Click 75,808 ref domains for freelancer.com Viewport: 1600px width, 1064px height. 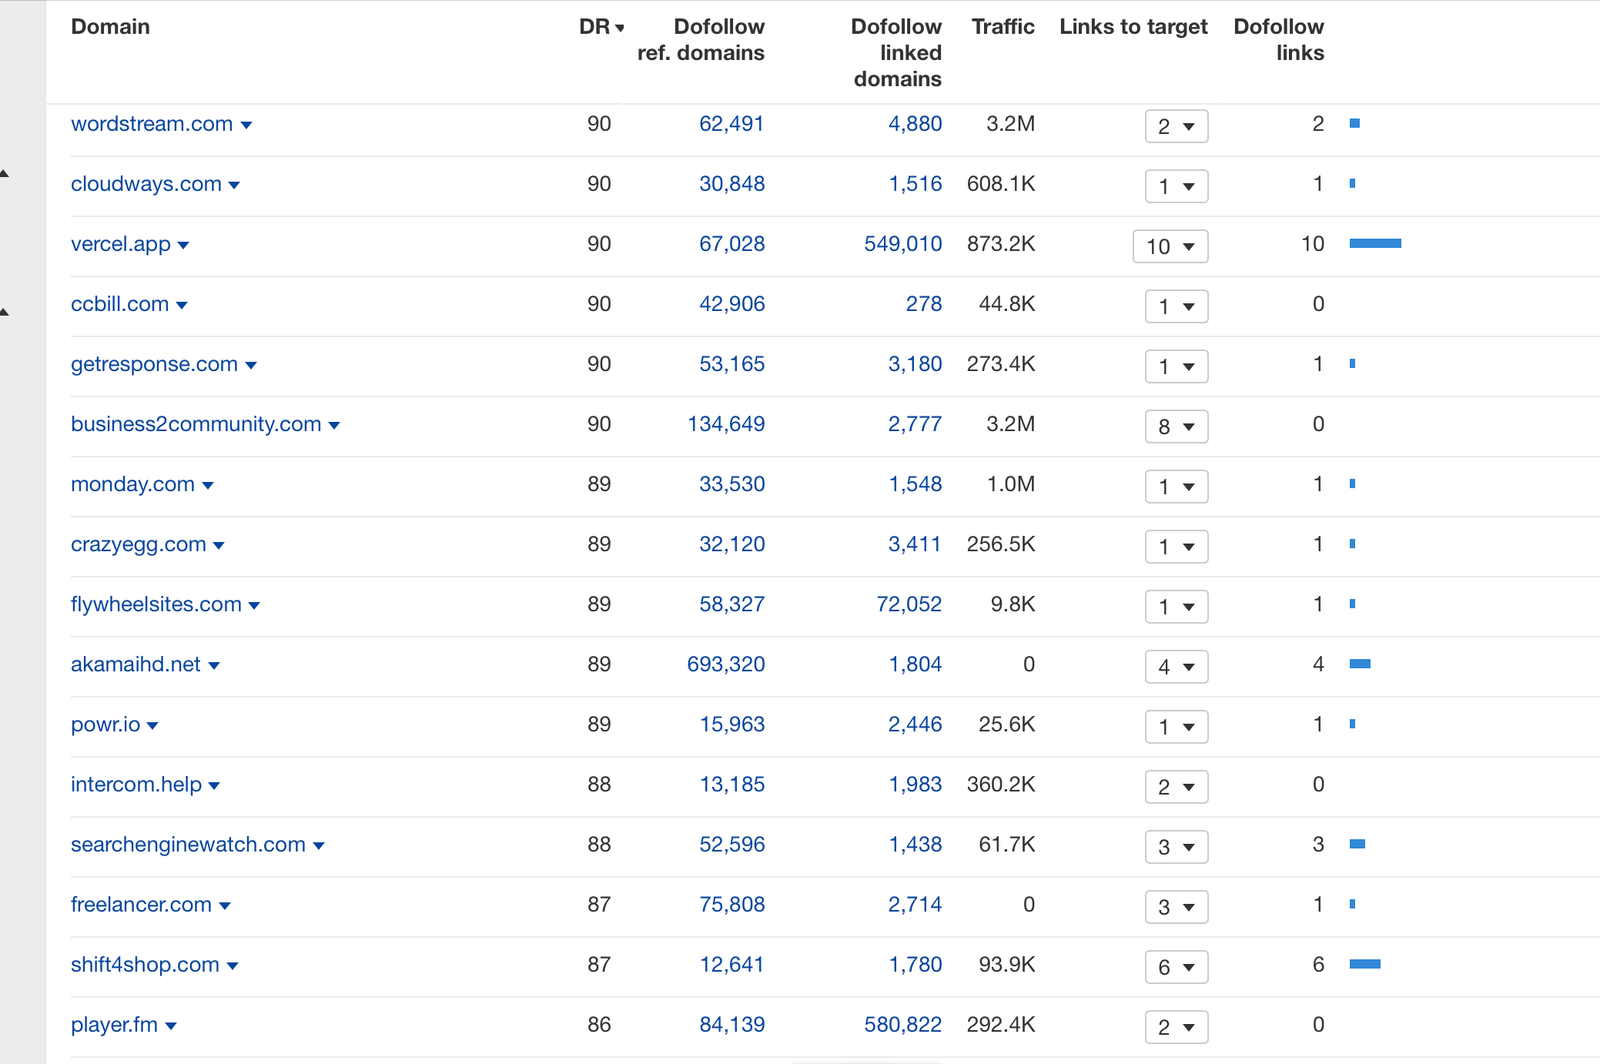click(731, 904)
